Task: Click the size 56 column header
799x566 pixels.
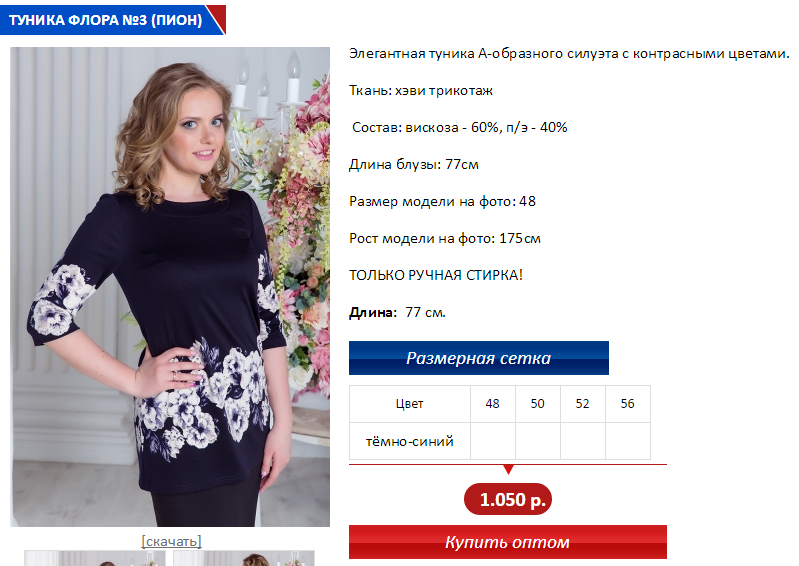Action: pos(627,403)
